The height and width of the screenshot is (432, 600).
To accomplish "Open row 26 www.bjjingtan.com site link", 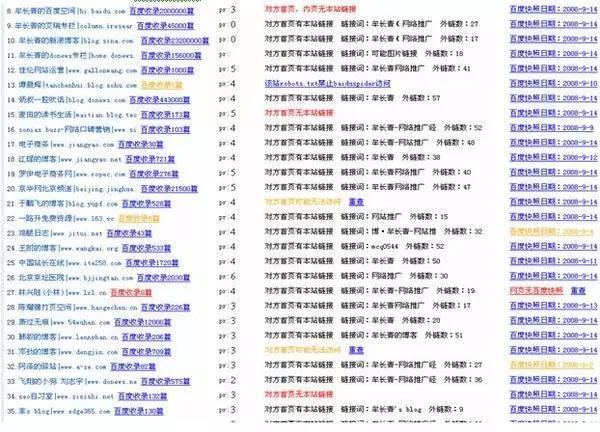I will (76, 278).
